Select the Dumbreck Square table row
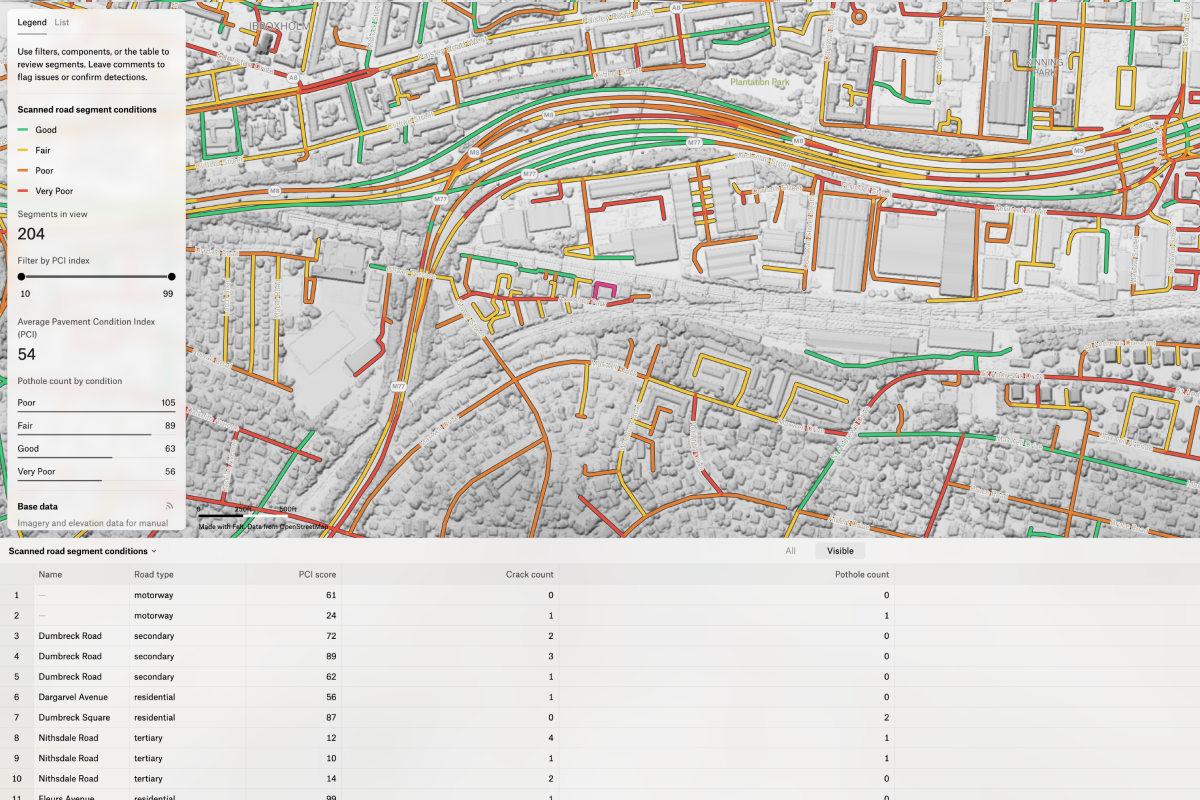This screenshot has height=800, width=1200. point(69,717)
